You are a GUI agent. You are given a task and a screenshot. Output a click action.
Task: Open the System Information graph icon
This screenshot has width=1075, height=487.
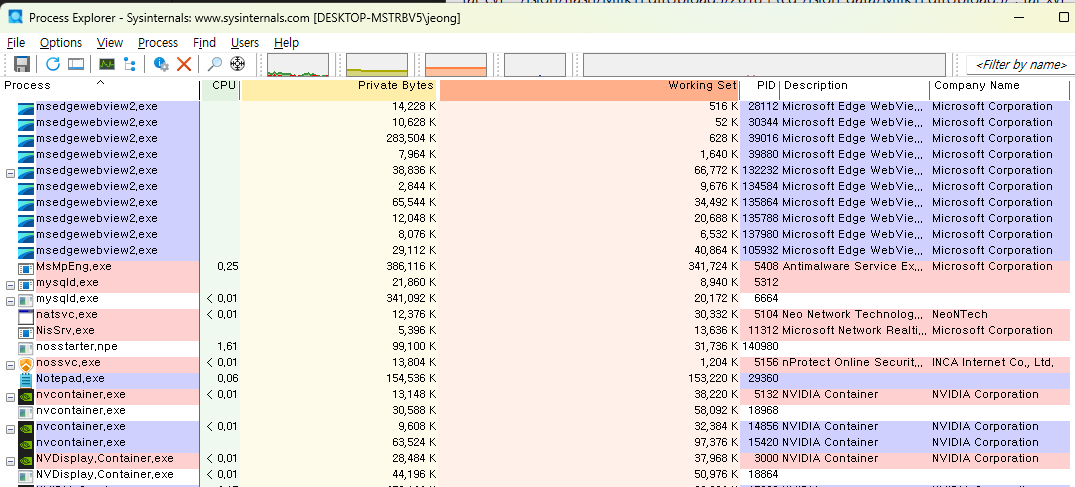107,64
